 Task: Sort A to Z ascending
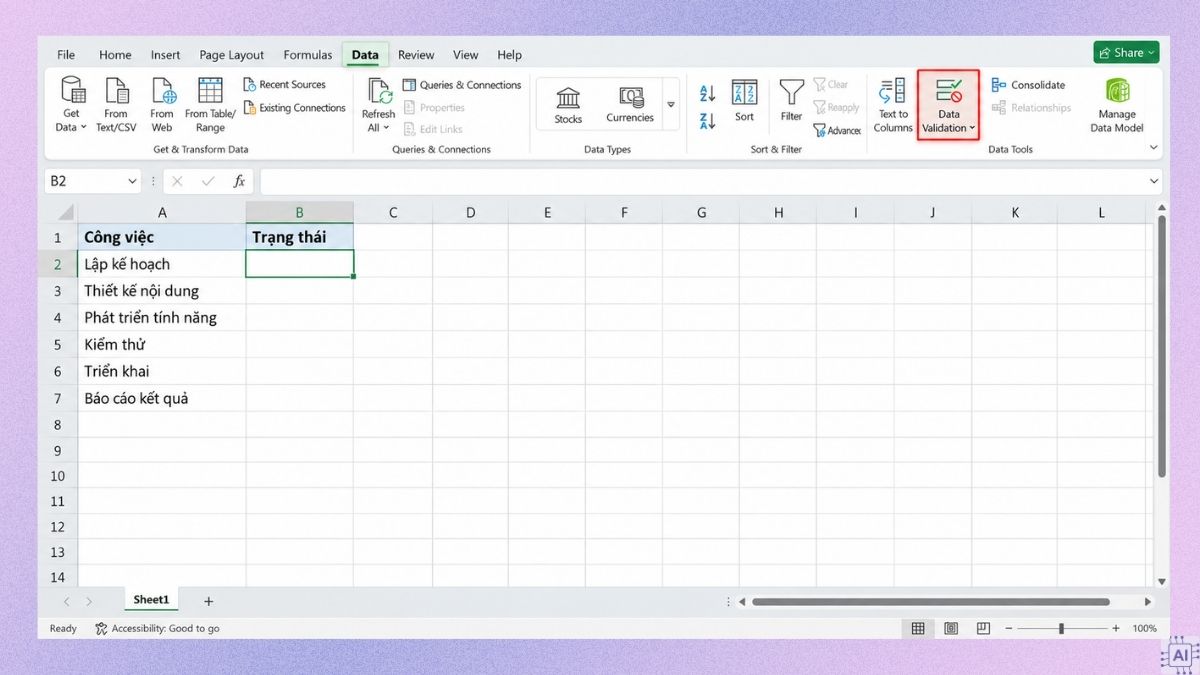(x=707, y=93)
